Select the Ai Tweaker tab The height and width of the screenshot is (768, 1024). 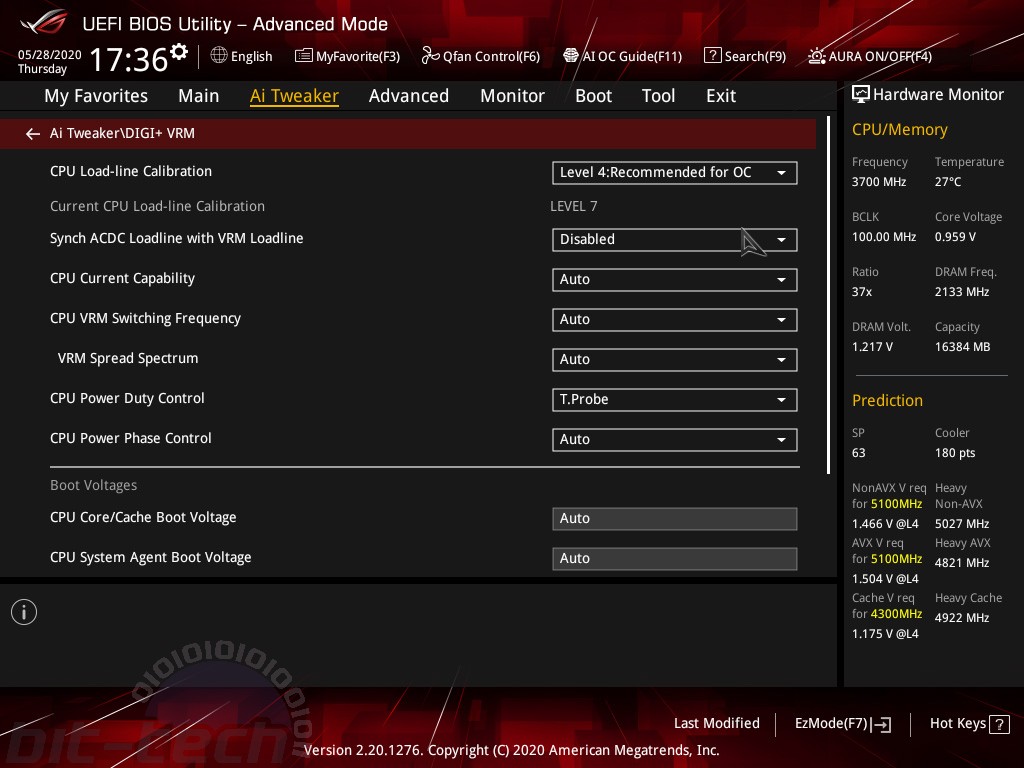295,96
